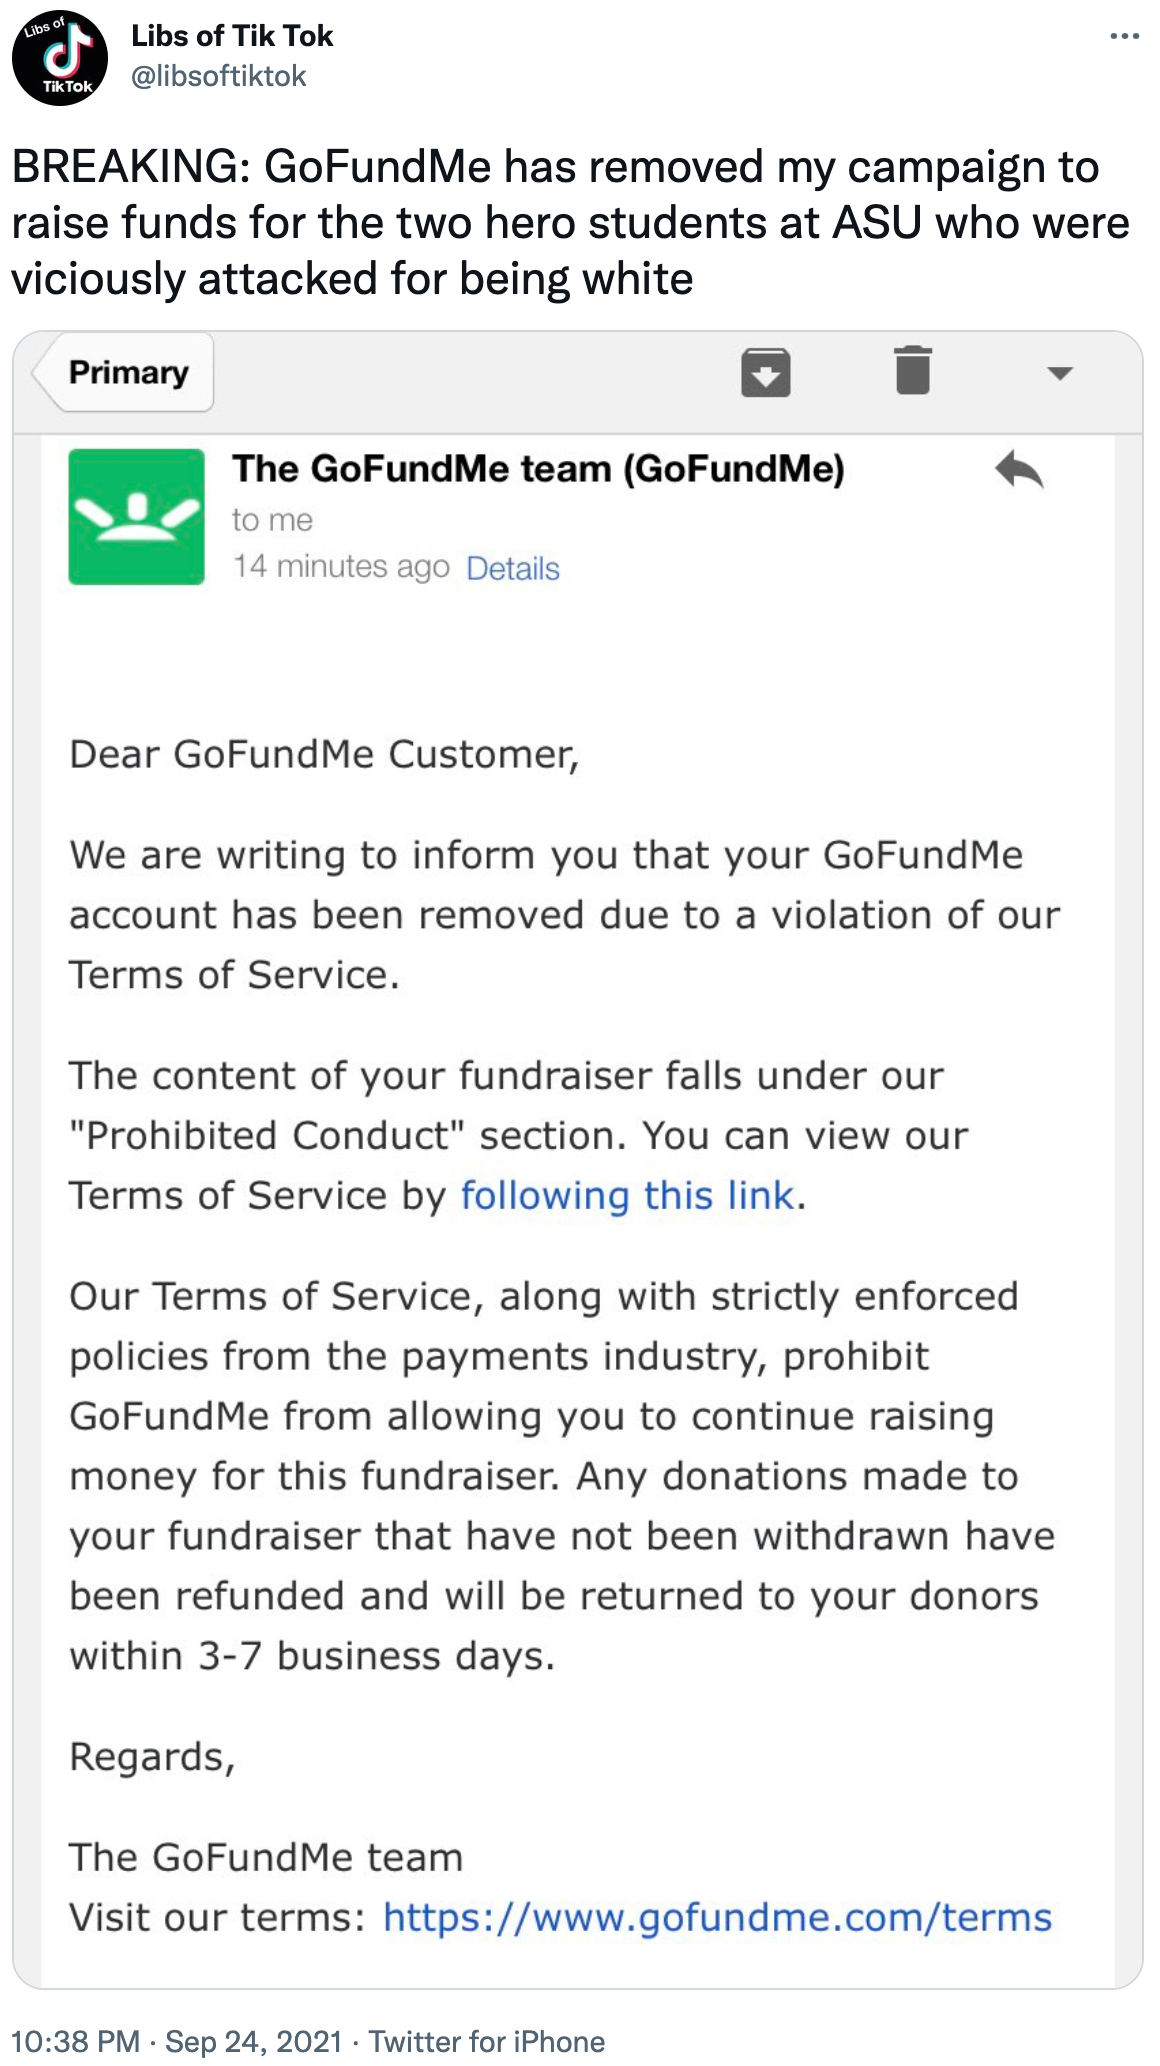The height and width of the screenshot is (2066, 1160).
Task: Show email Details
Action: tap(513, 568)
